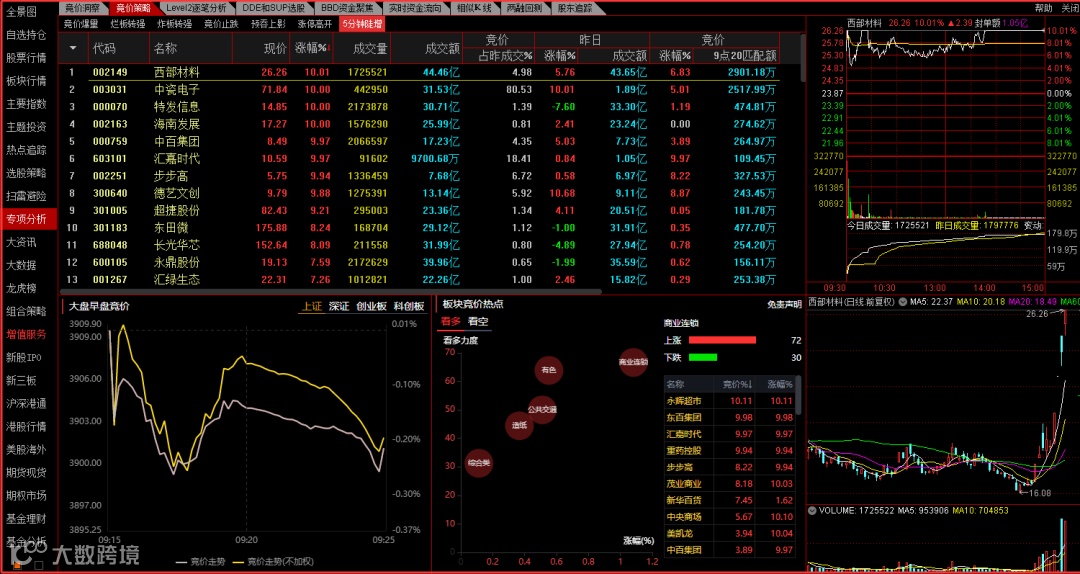
Task: Select the 涨停高开 strategy sub-tab
Action: point(315,23)
